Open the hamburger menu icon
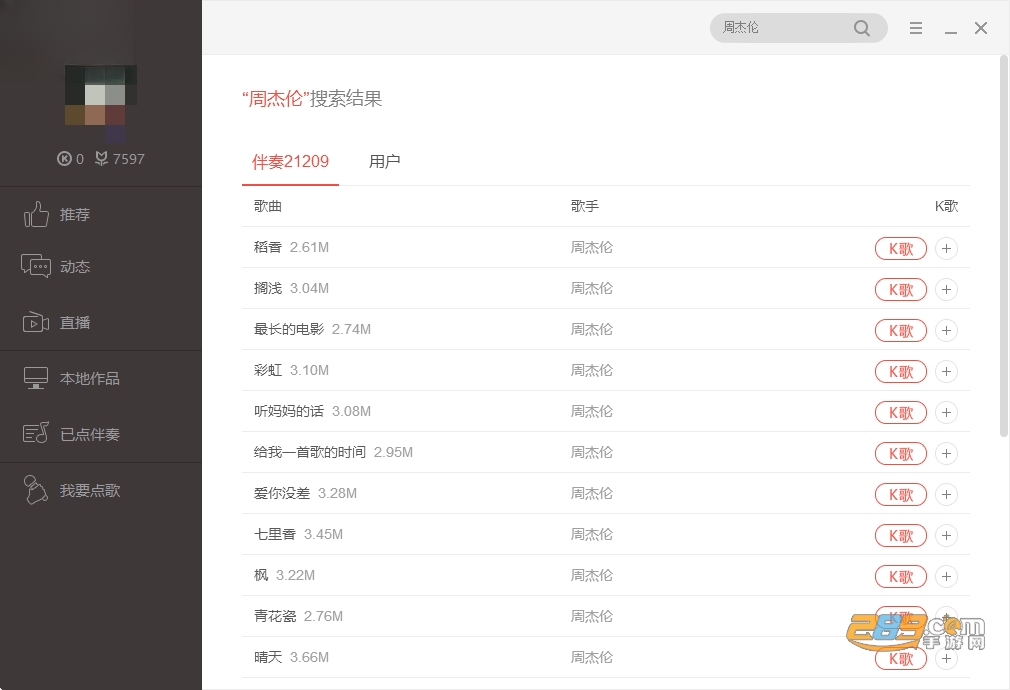 pos(915,28)
